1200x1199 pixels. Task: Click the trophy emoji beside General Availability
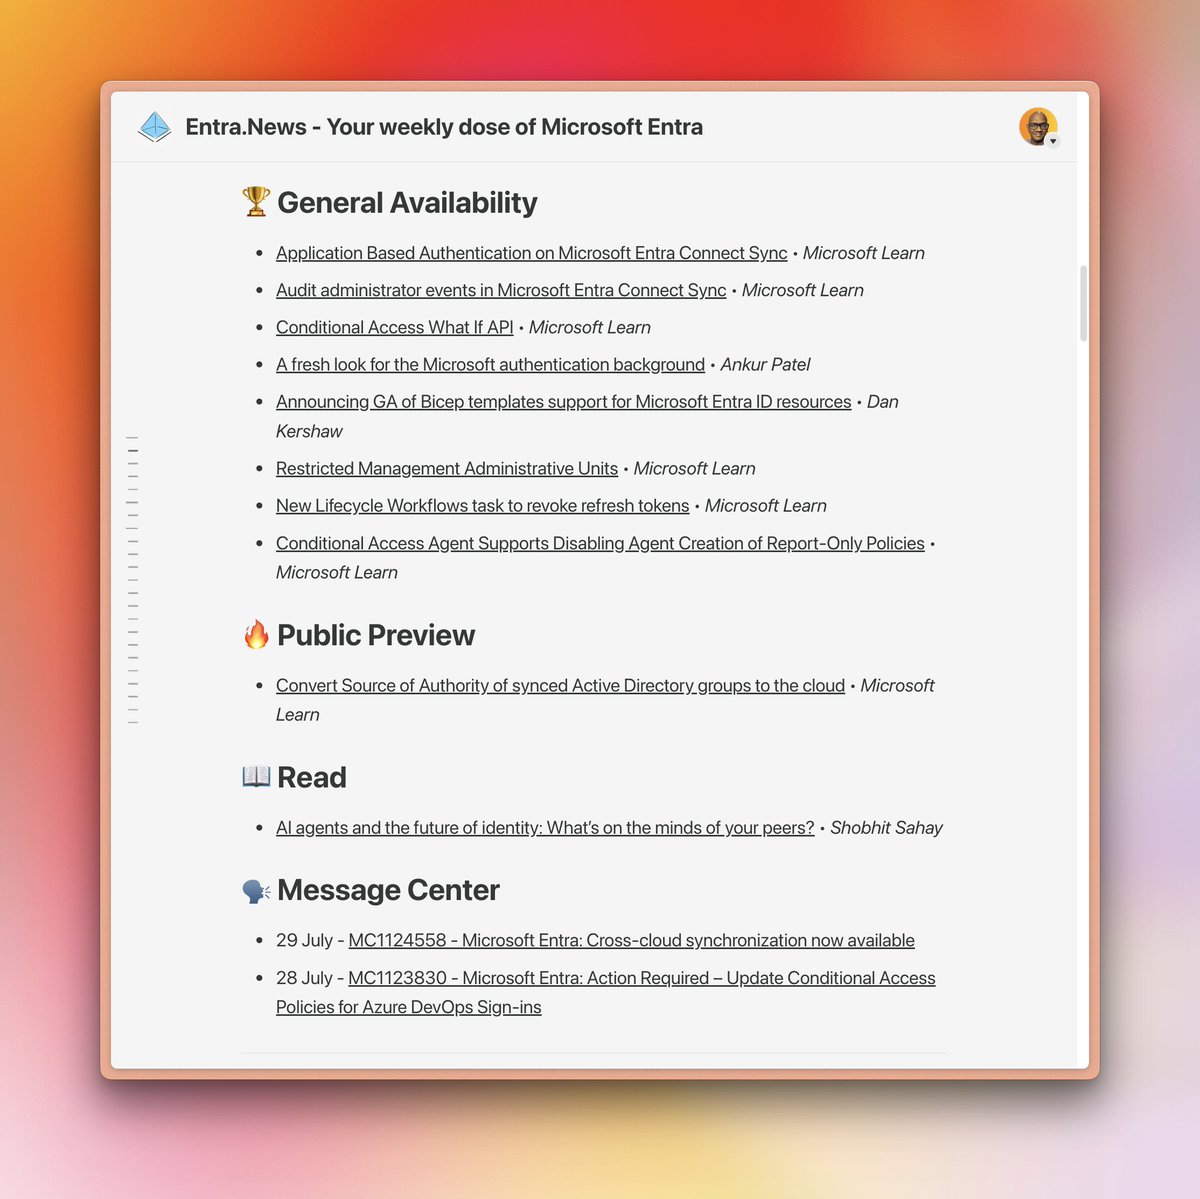[x=256, y=202]
